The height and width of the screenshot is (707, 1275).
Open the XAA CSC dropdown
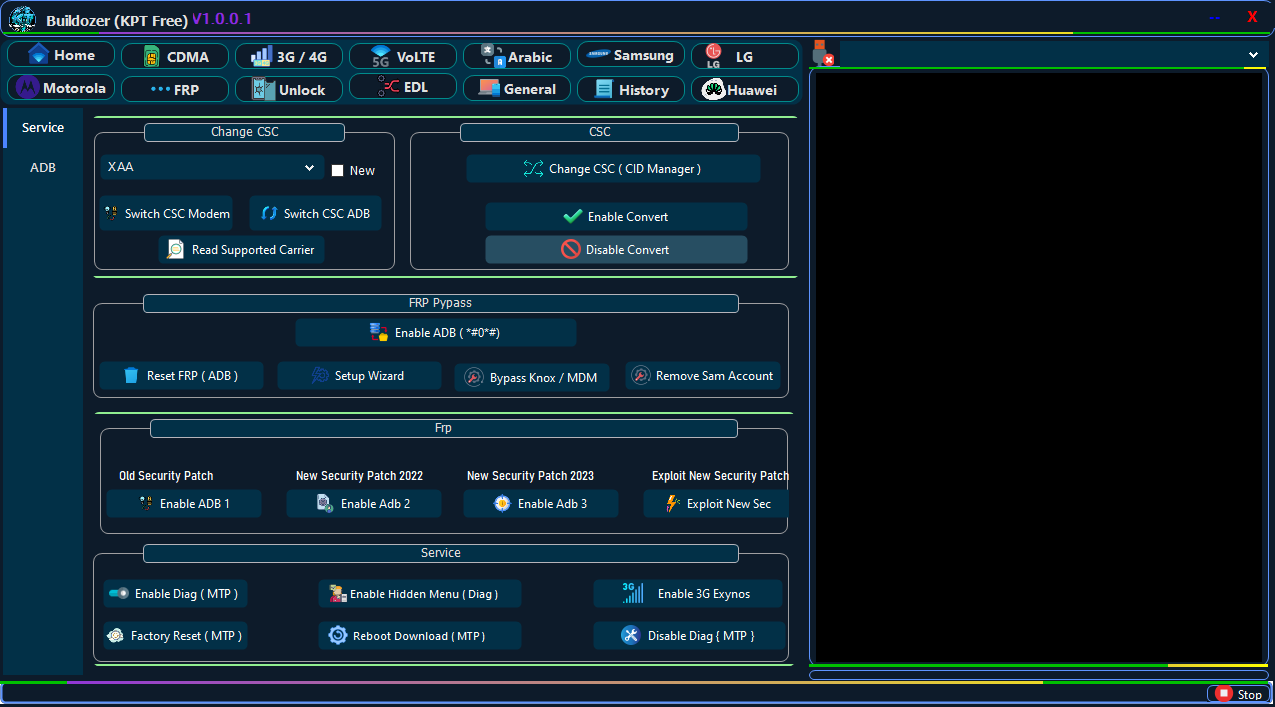211,168
